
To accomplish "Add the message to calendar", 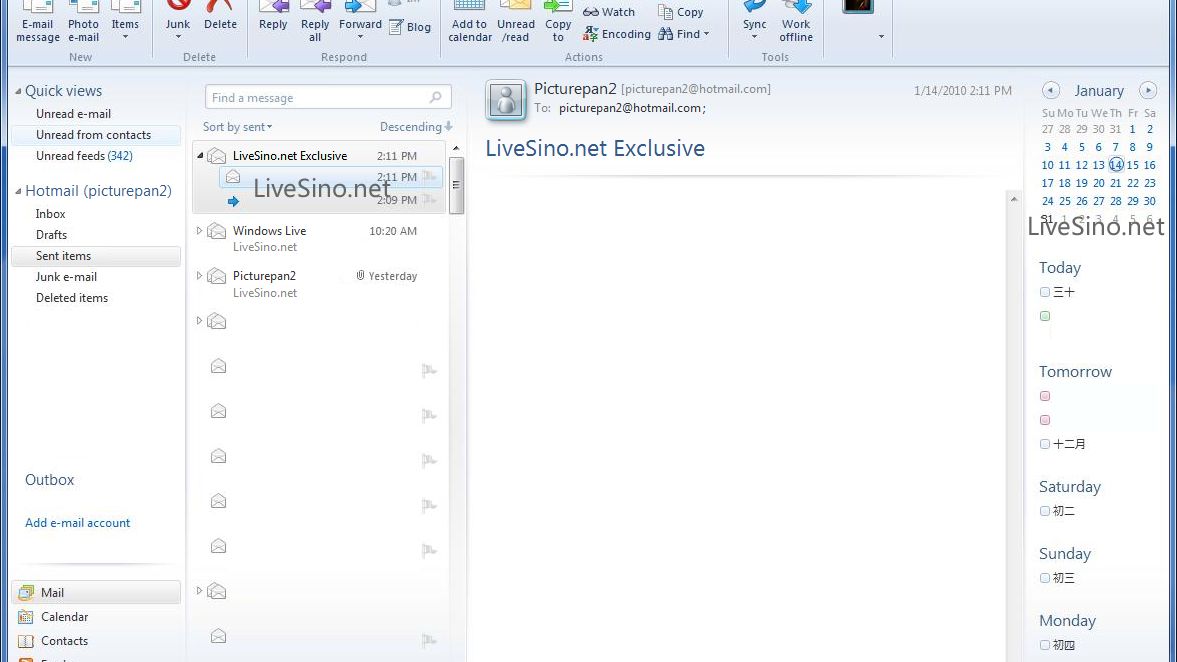I will click(x=469, y=22).
